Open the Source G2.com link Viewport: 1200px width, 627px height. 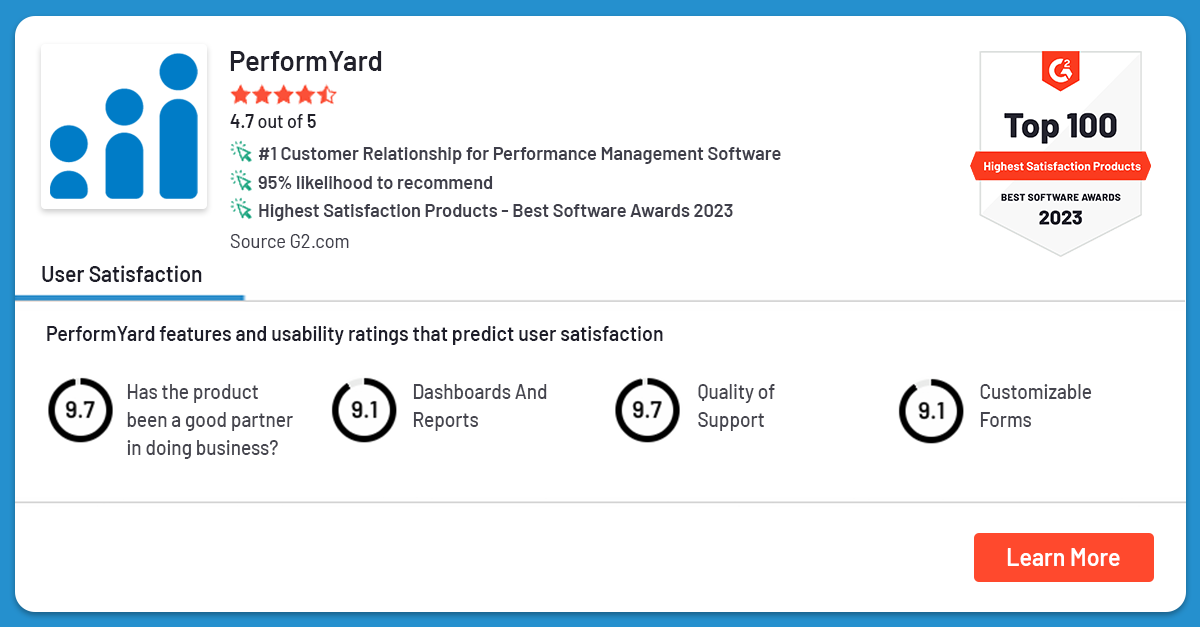pyautogui.click(x=287, y=241)
